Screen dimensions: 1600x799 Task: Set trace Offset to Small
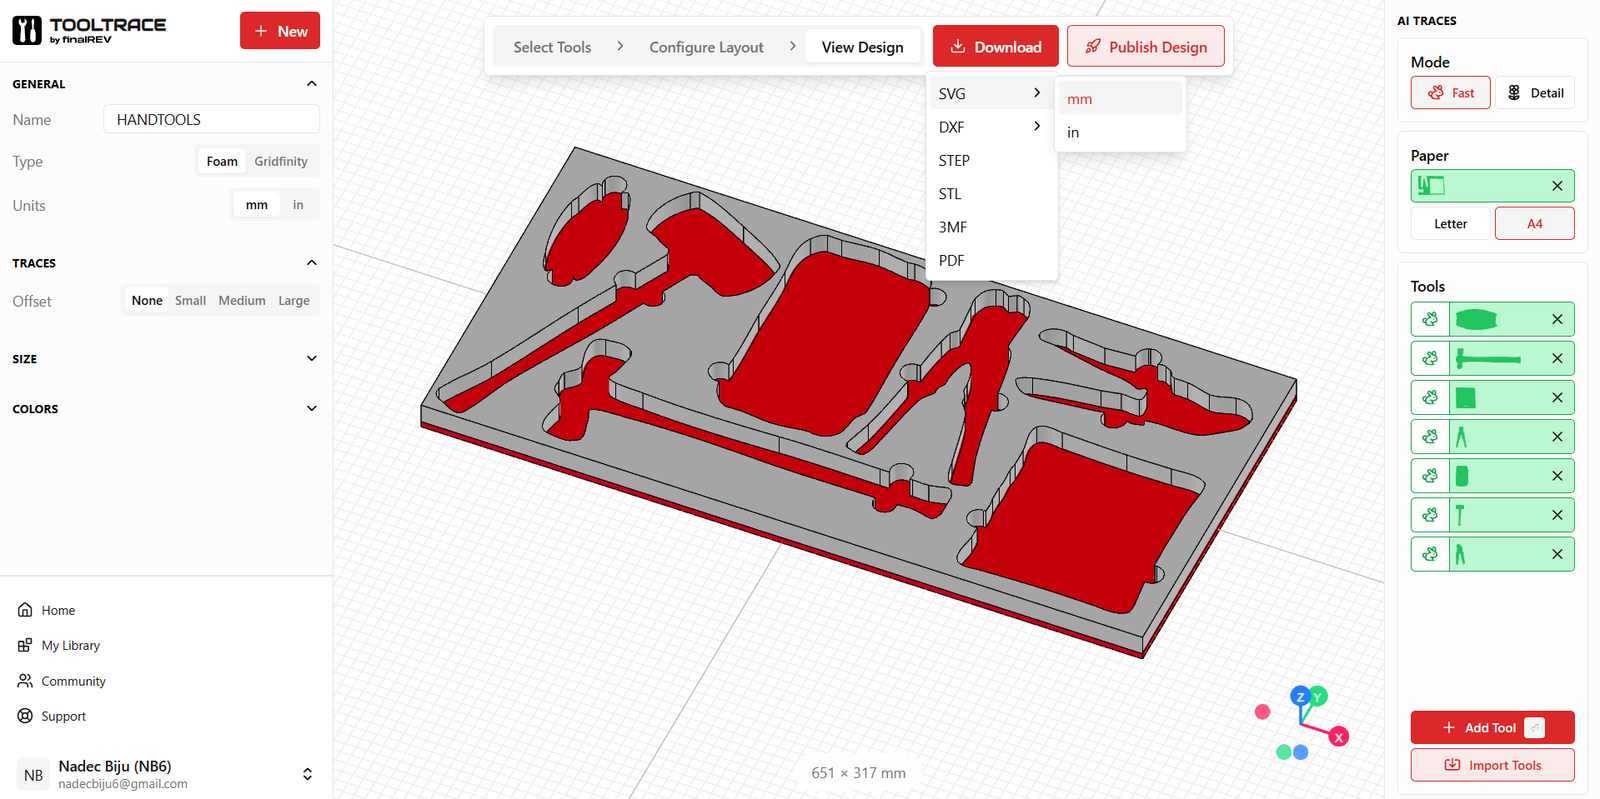click(190, 300)
